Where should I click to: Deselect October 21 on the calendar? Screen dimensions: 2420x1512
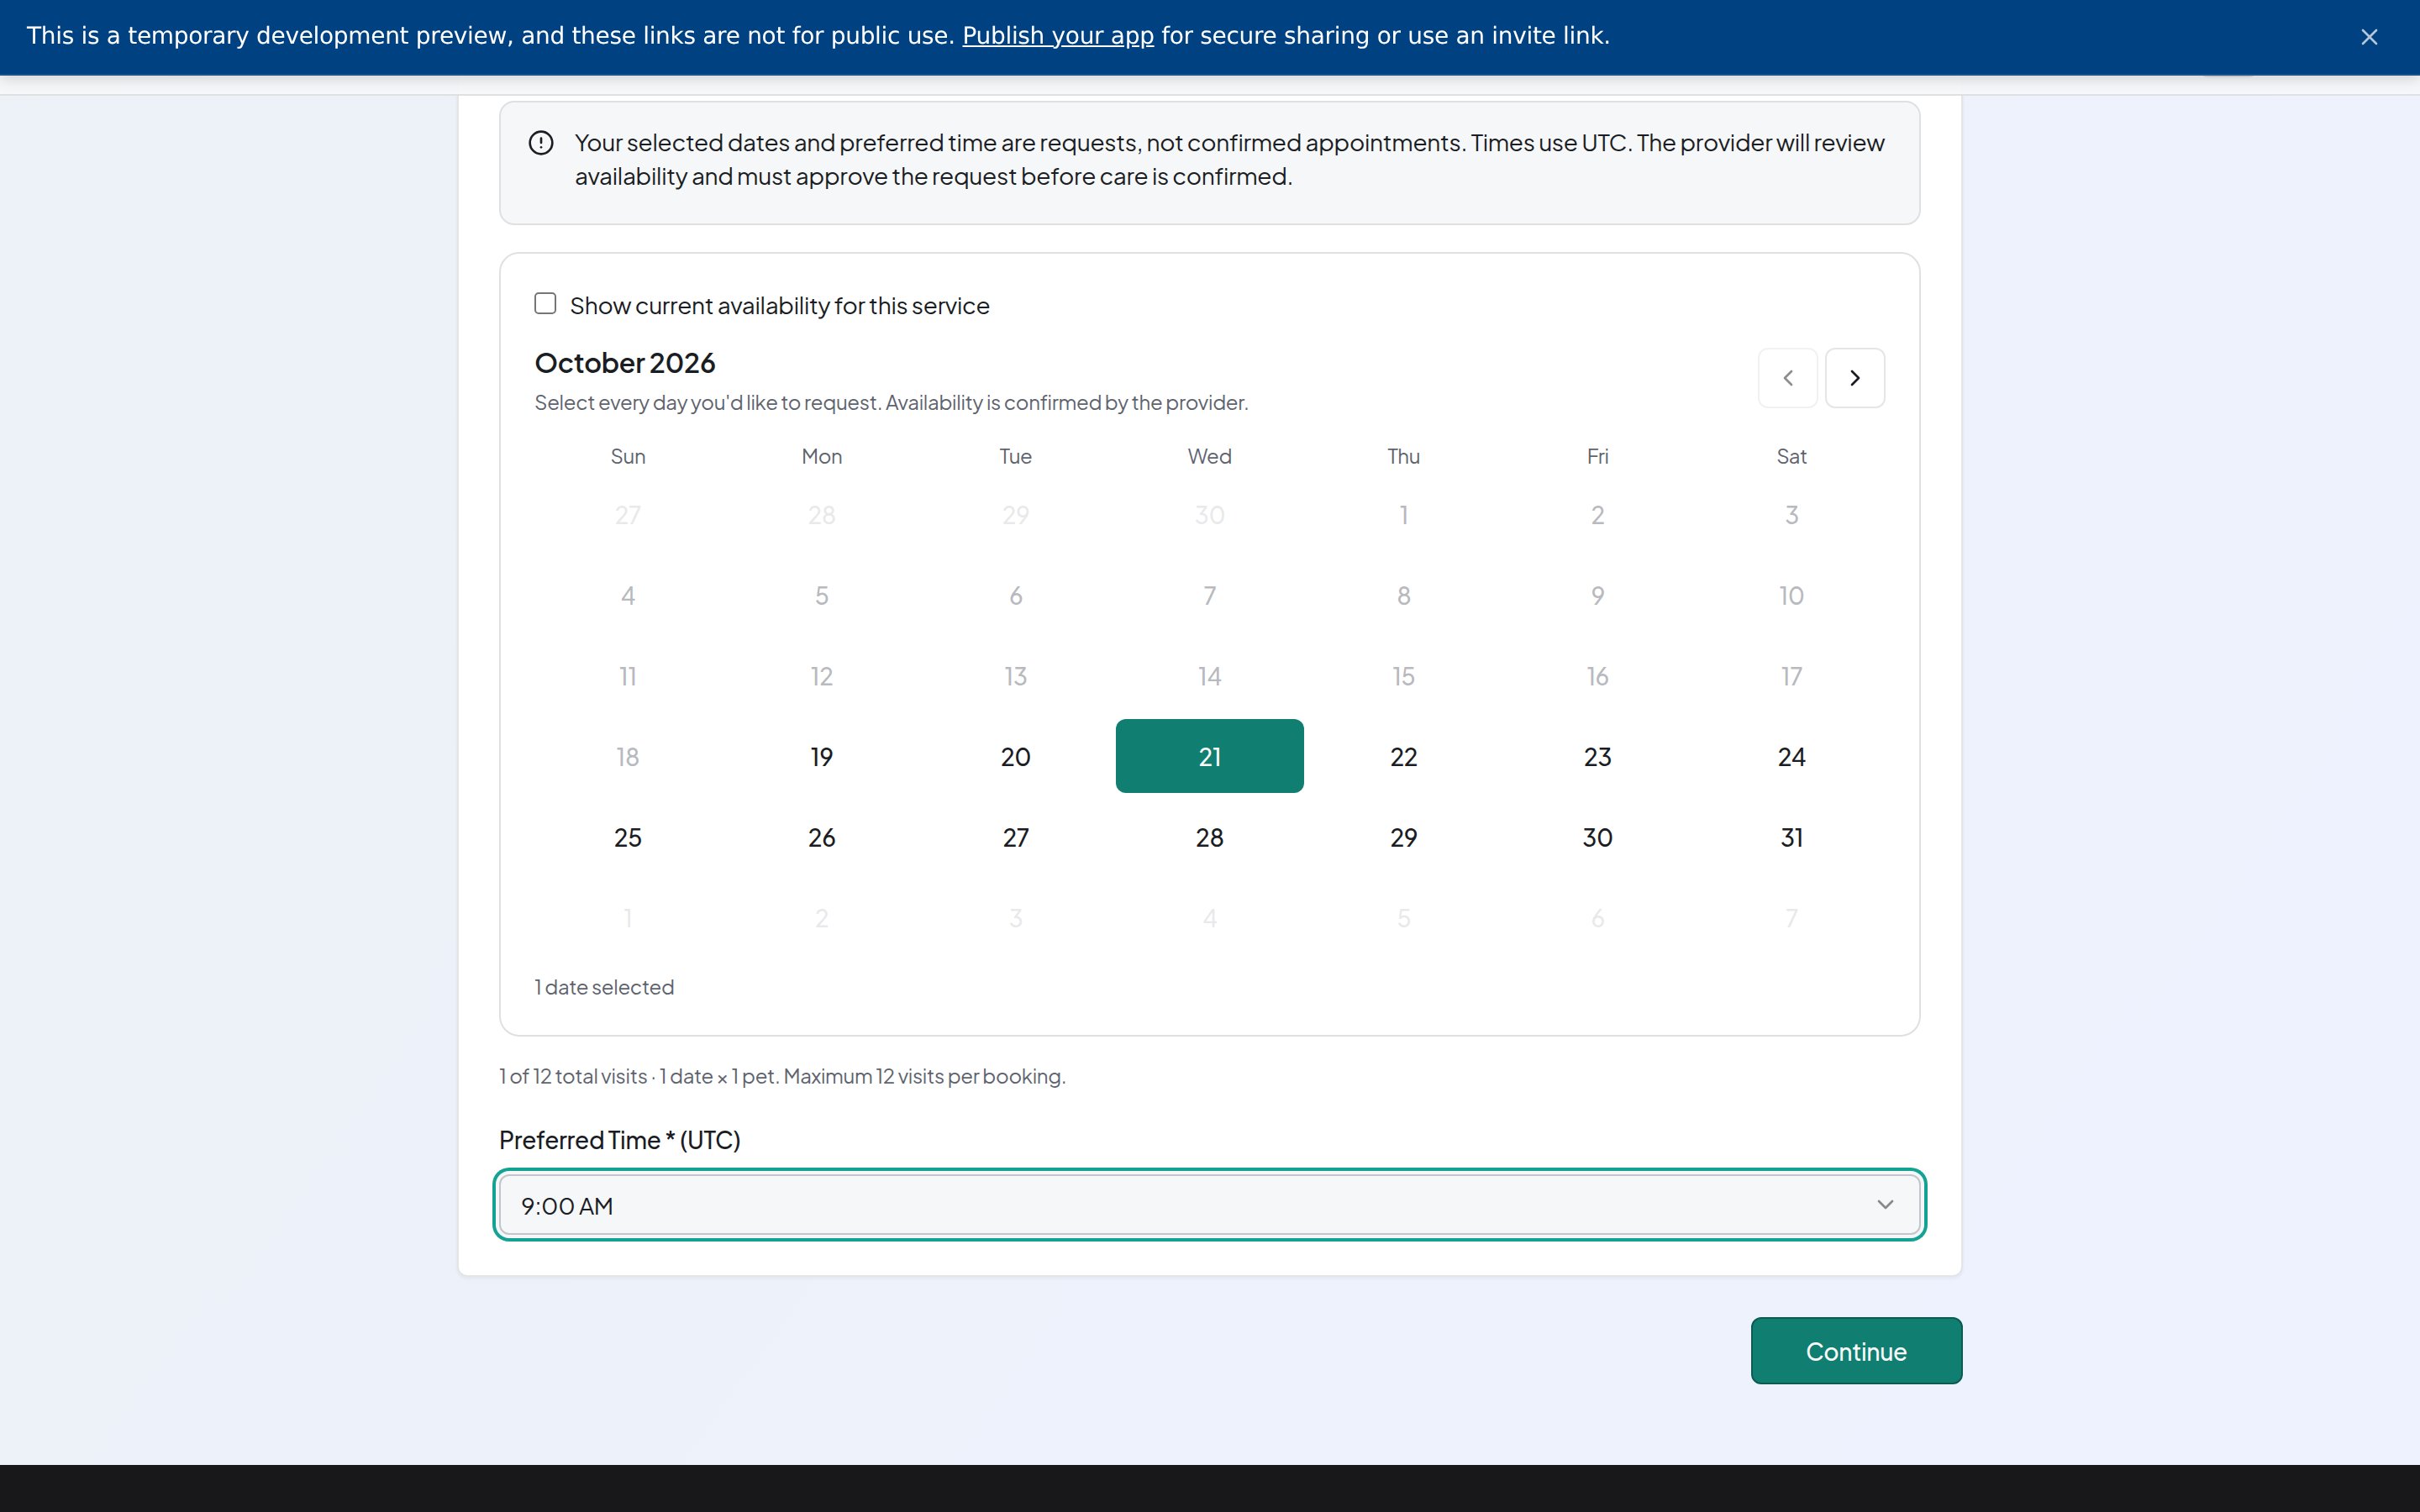[x=1209, y=756]
